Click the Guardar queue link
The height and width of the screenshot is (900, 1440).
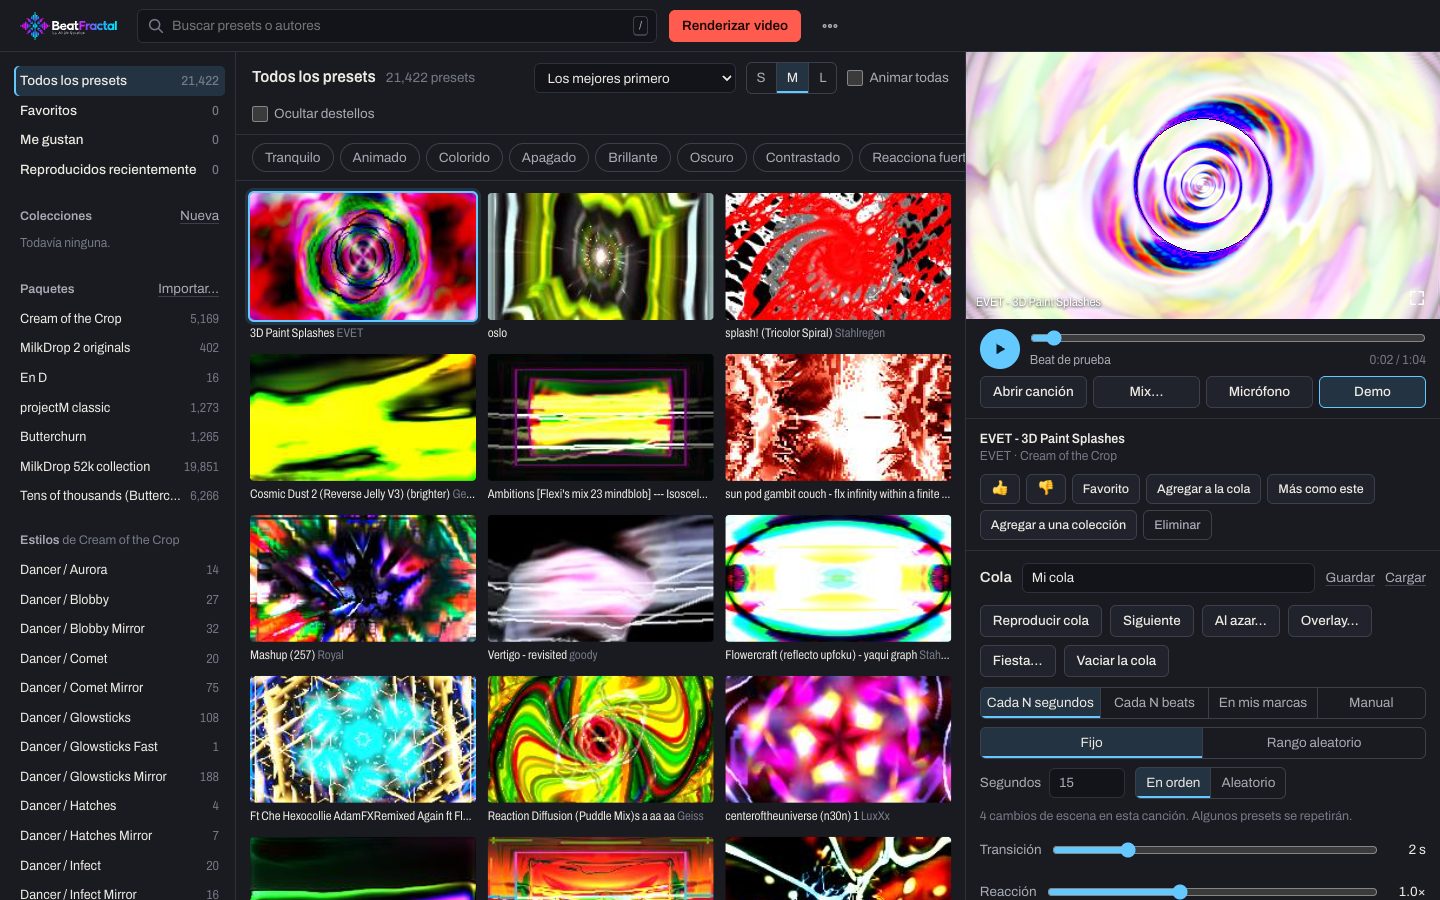click(1350, 578)
